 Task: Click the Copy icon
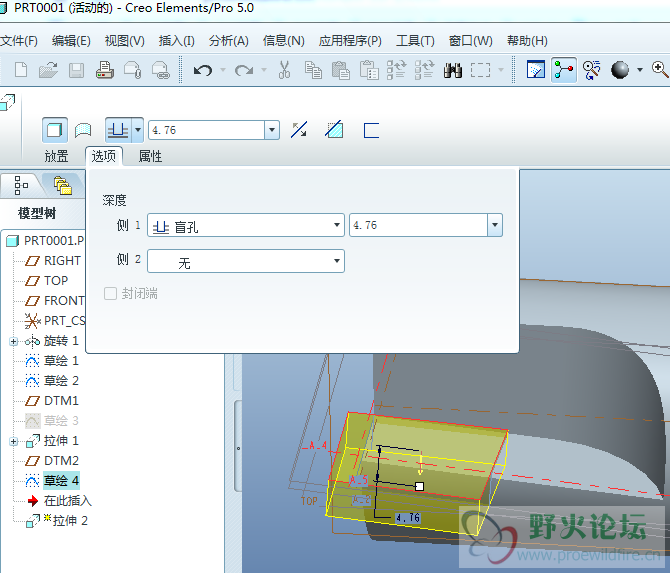click(313, 70)
